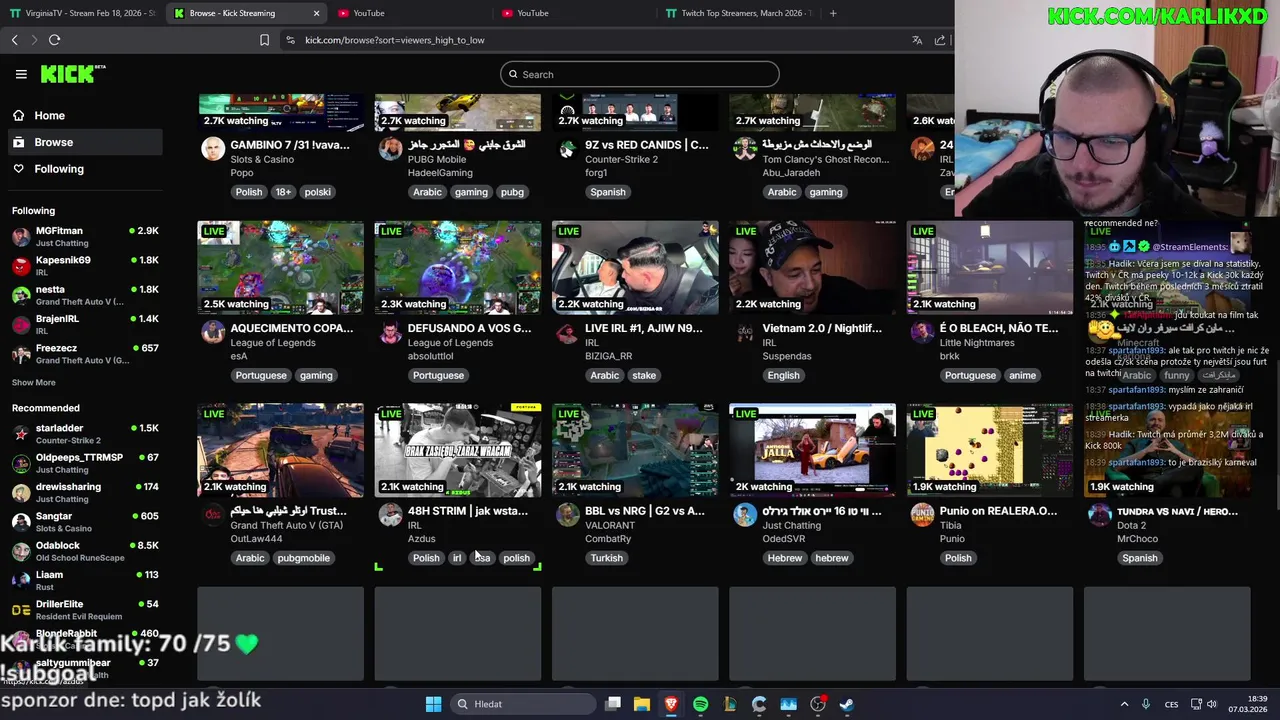Open BrajenIRL in the Following list
The width and height of the screenshot is (1280, 720).
coord(85,325)
